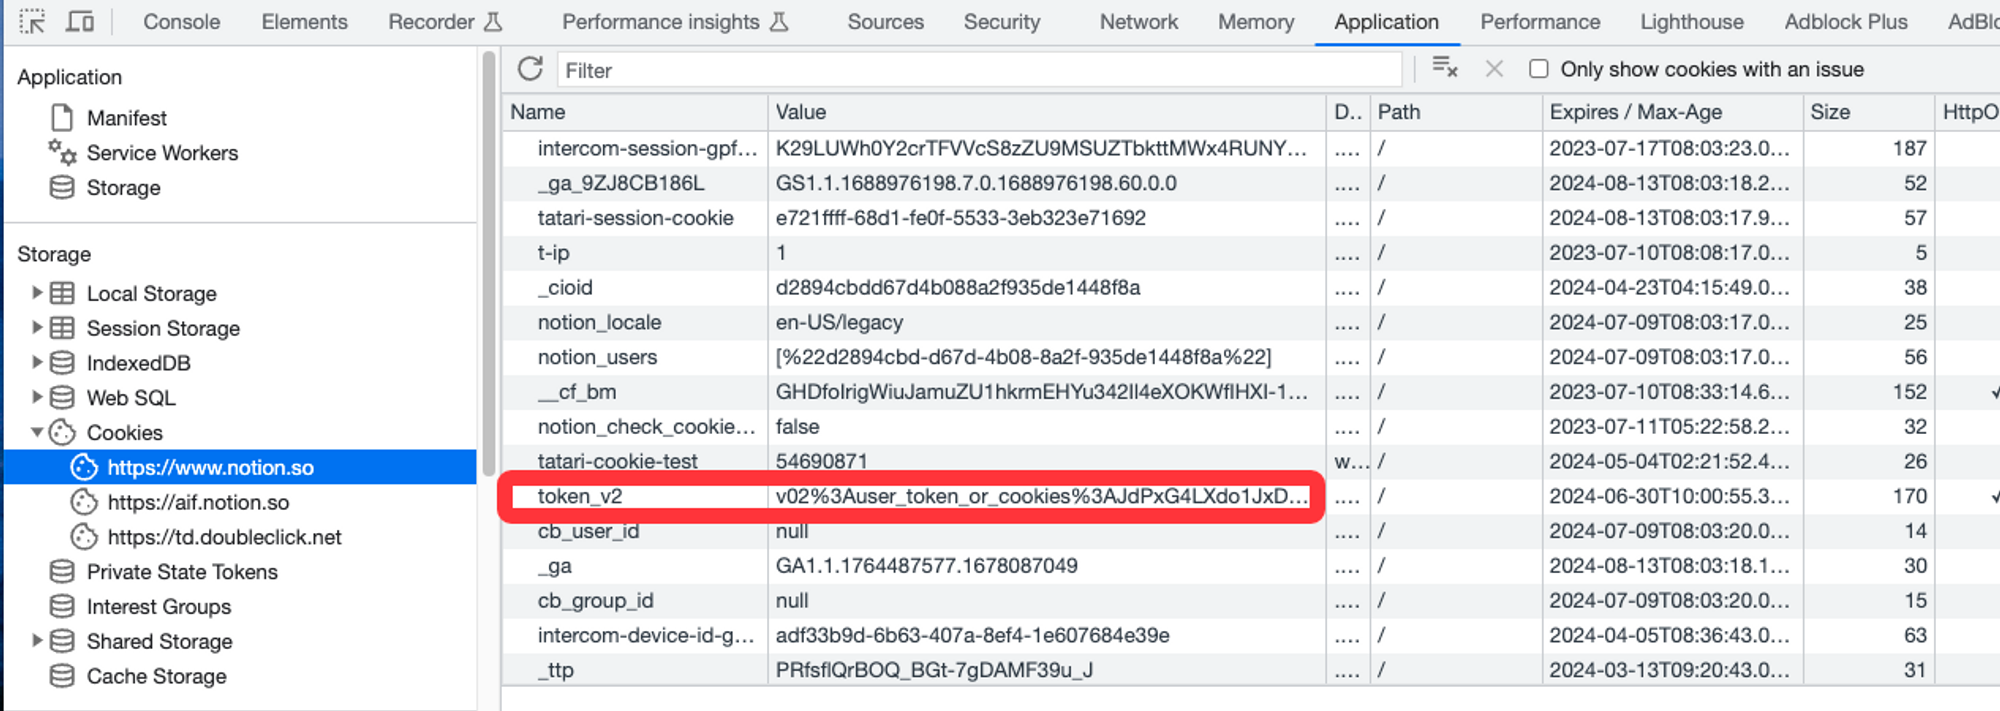
Task: Select the notion_locale cookie row
Action: 1250,322
